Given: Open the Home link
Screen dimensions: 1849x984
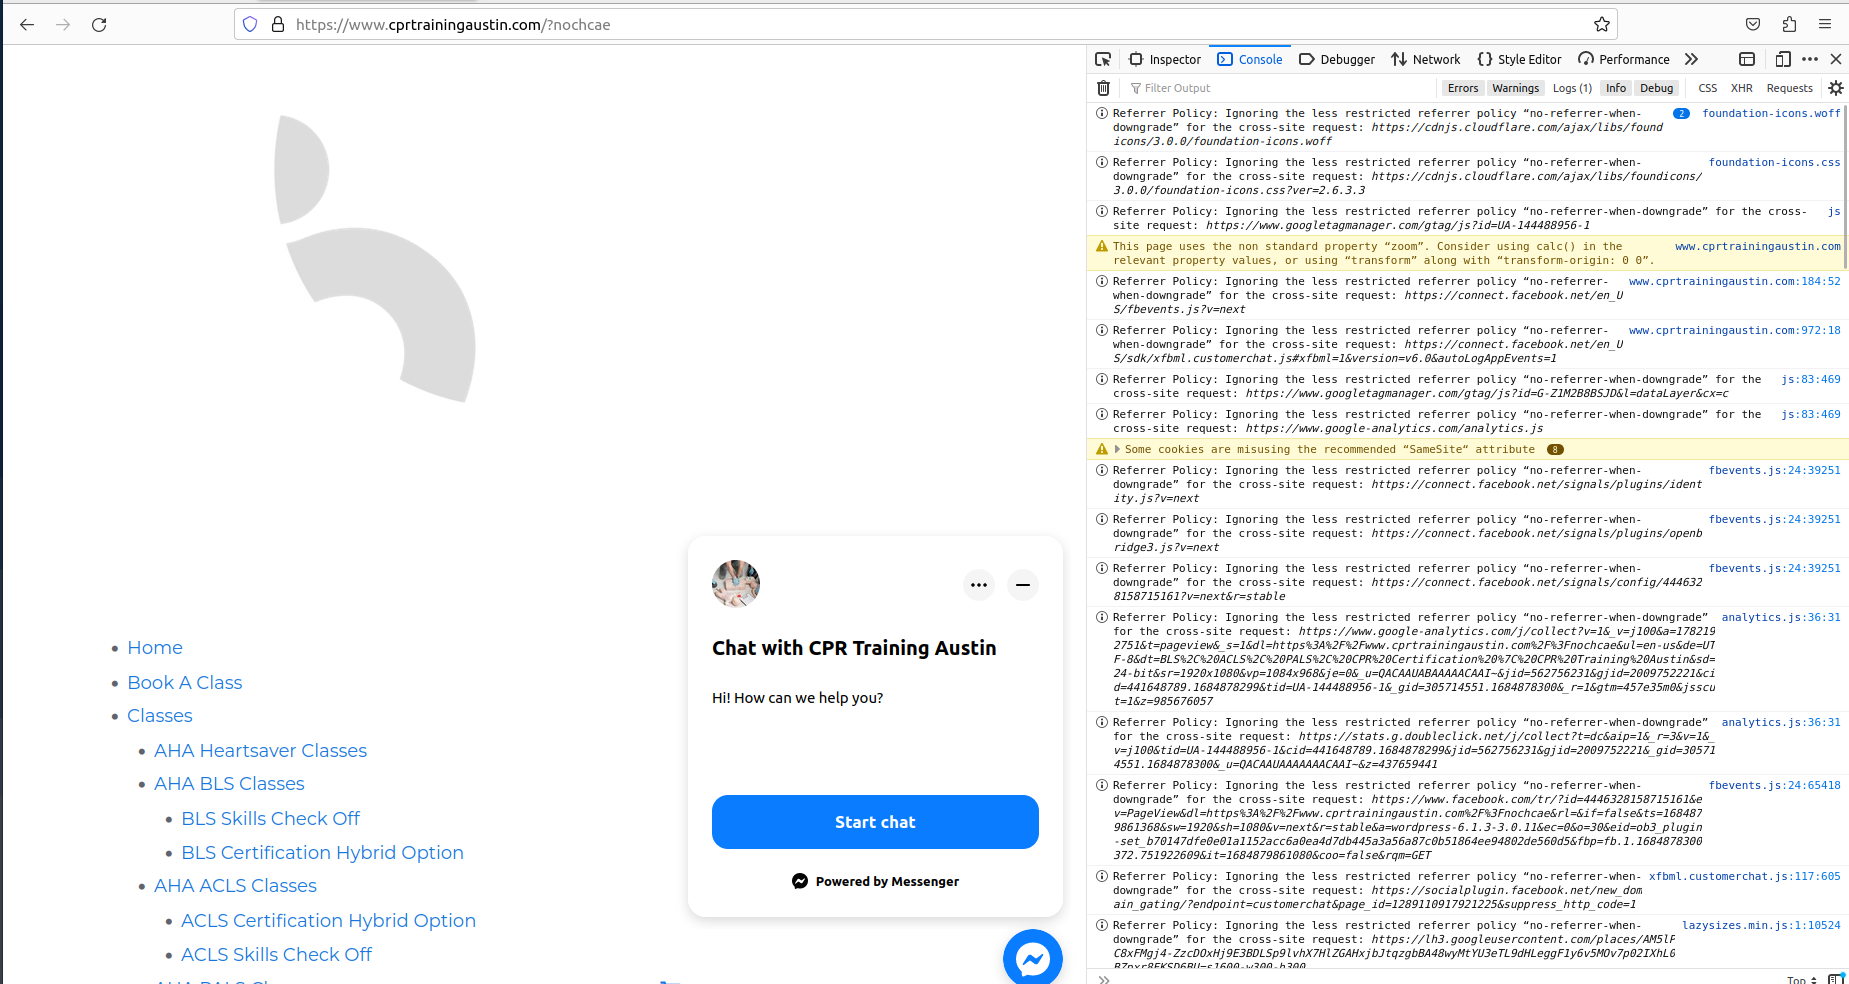Looking at the screenshot, I should (x=155, y=648).
